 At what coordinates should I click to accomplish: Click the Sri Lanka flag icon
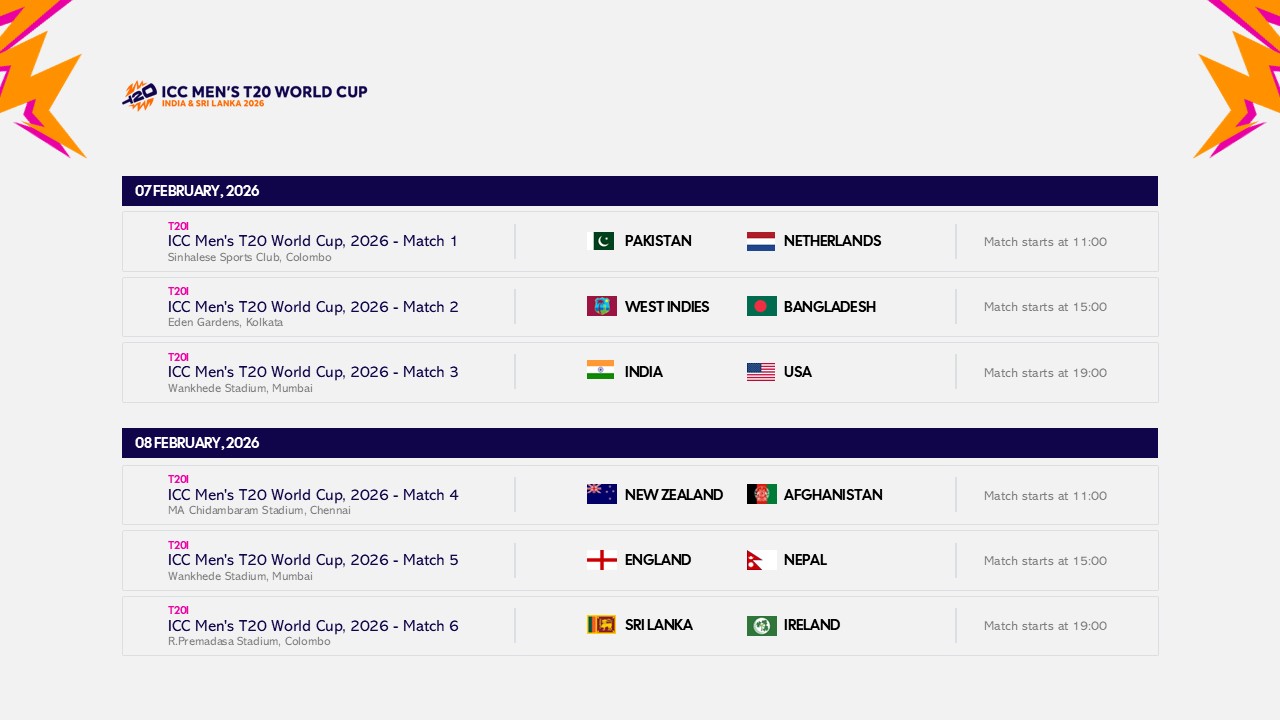click(601, 624)
